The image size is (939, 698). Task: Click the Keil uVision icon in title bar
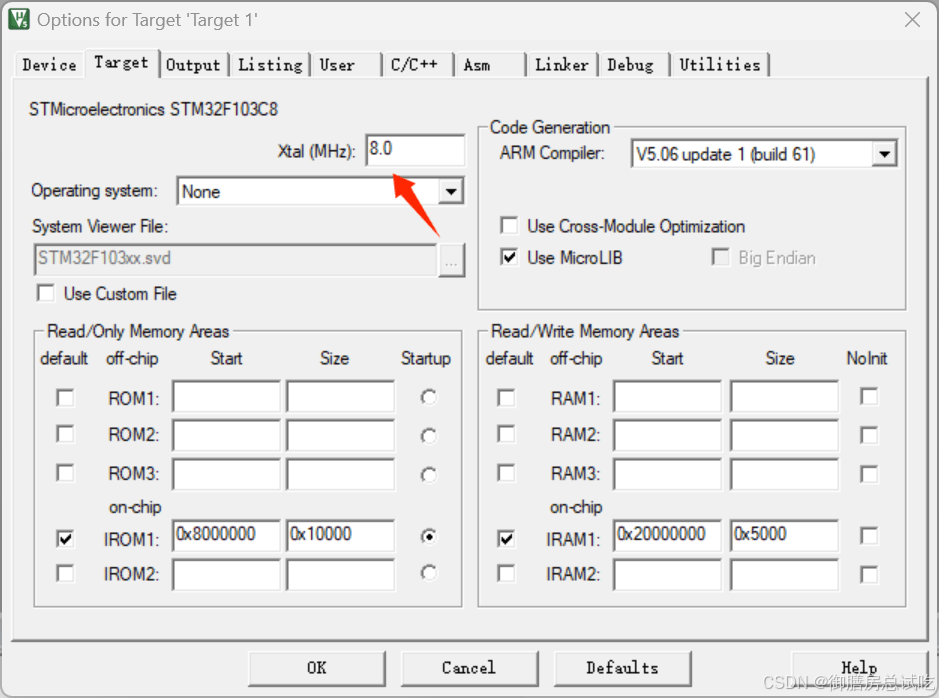click(19, 20)
